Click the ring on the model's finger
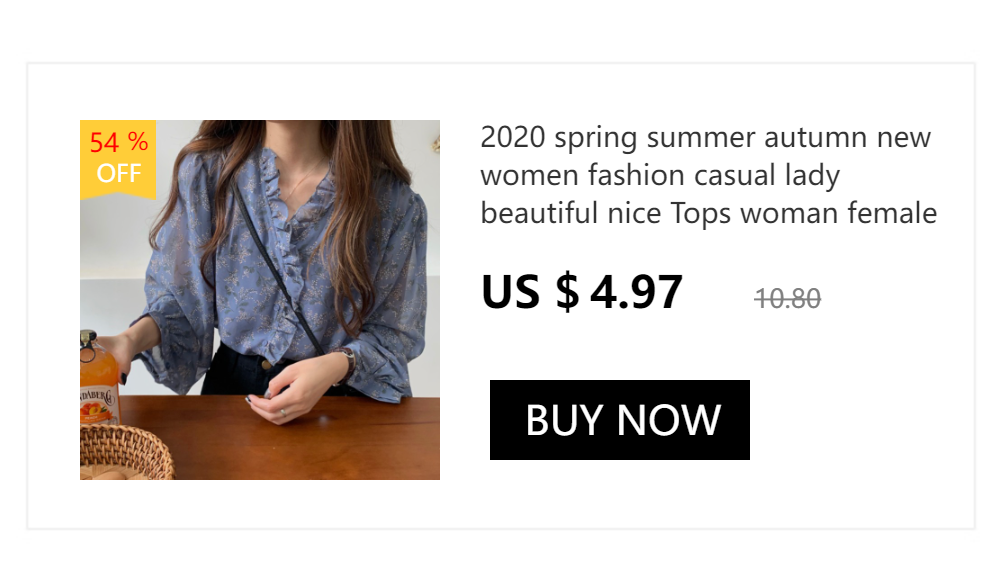This screenshot has width=1000, height=580. [x=283, y=412]
